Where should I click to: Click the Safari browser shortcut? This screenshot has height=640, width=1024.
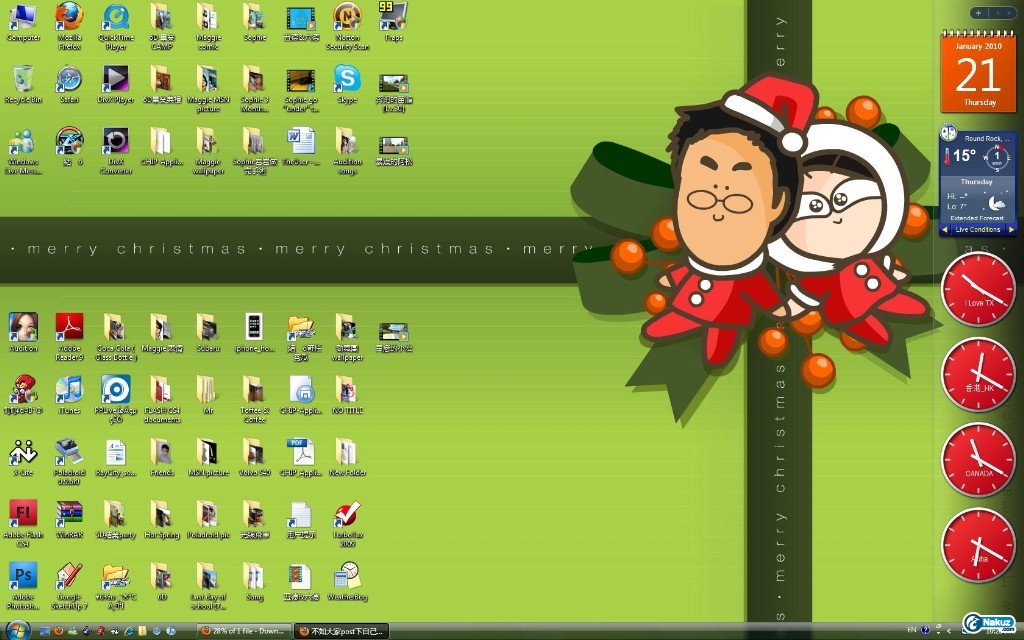point(69,80)
